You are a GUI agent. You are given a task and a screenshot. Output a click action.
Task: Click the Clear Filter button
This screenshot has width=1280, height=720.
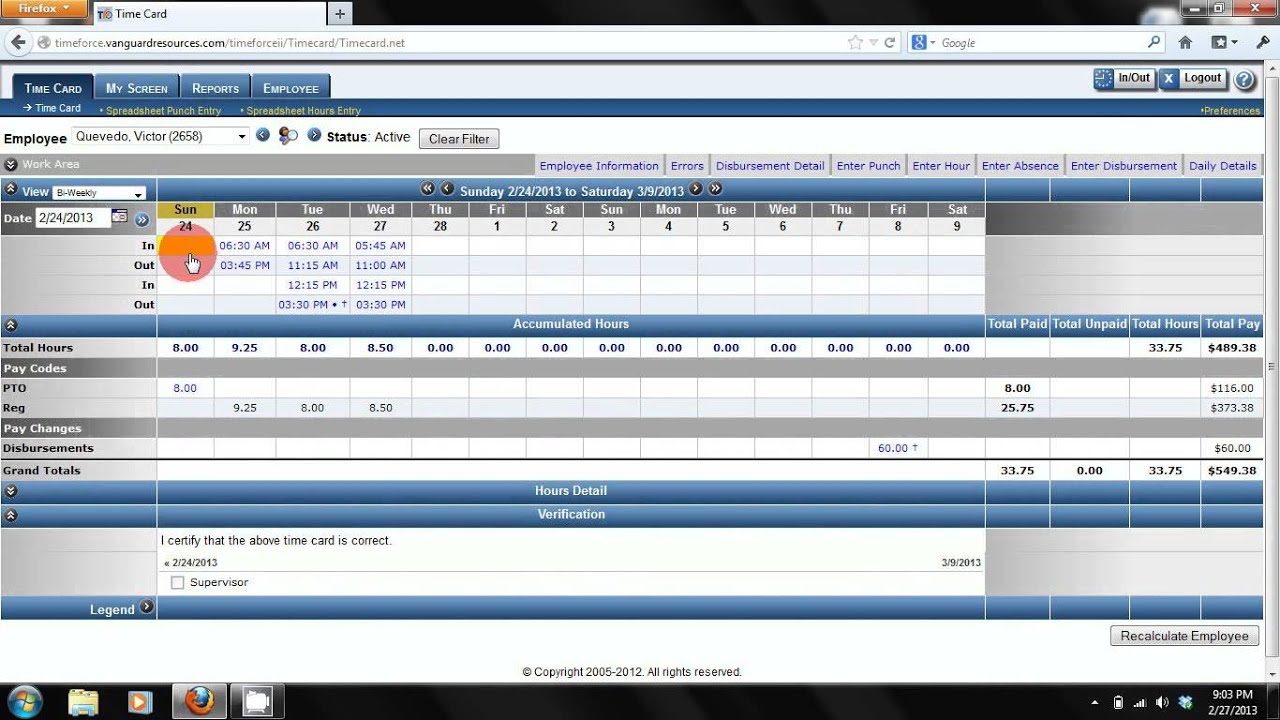[x=459, y=139]
